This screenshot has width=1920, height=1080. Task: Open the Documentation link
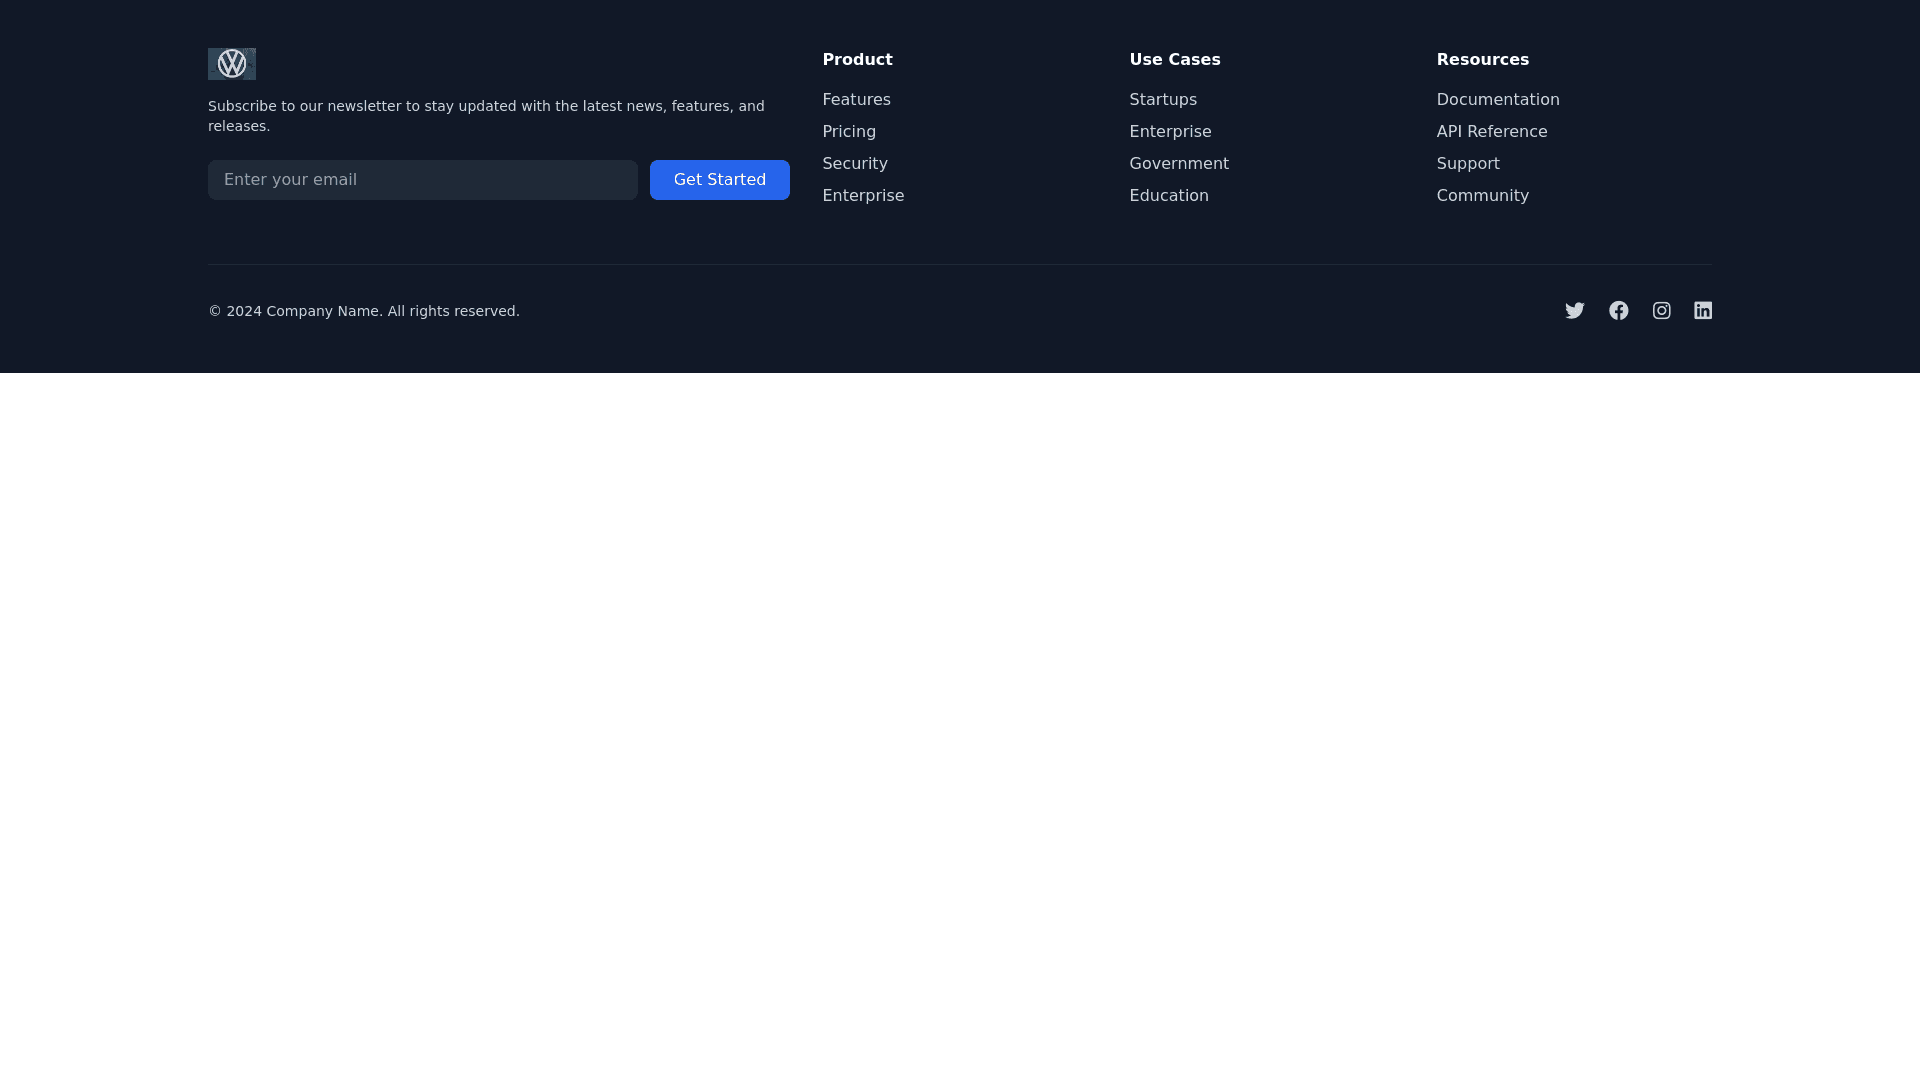point(1497,100)
